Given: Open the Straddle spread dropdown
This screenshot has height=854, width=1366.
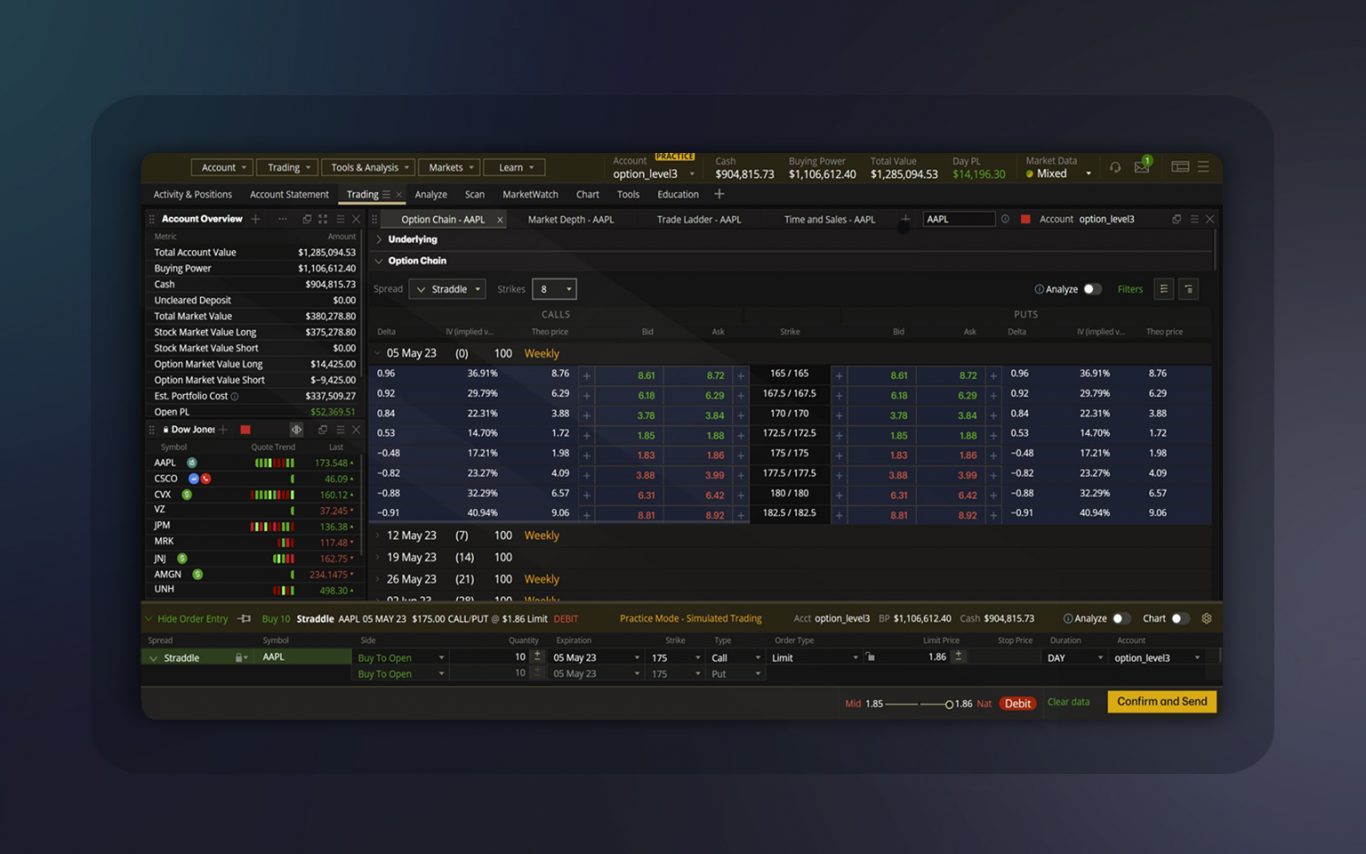Looking at the screenshot, I should [x=447, y=288].
